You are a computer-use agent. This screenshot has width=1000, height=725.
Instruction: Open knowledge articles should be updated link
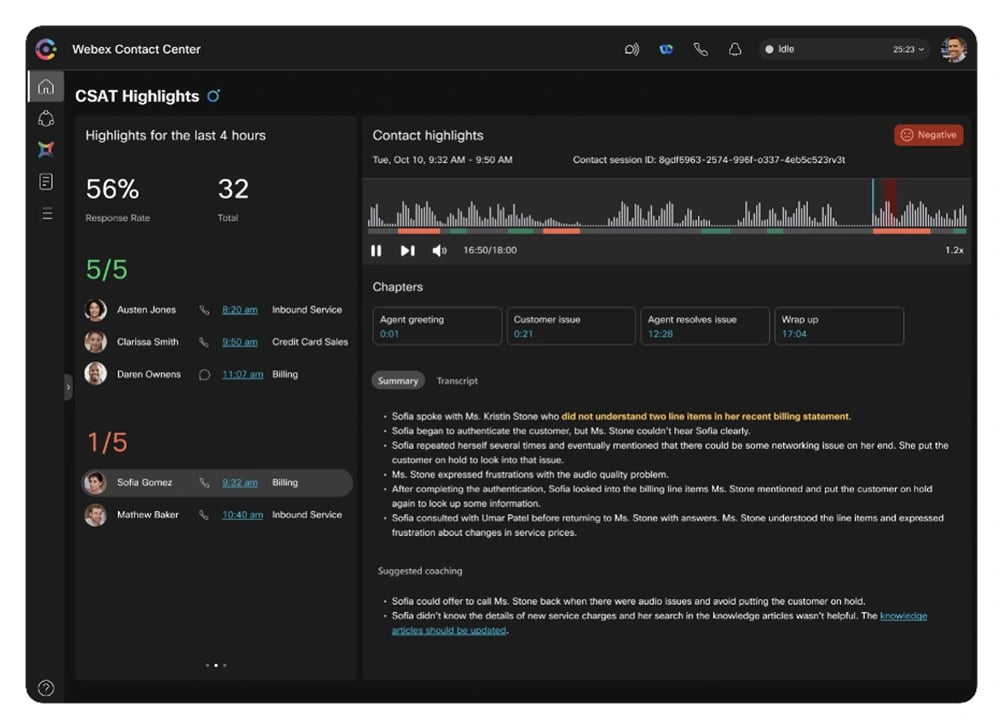point(659,623)
